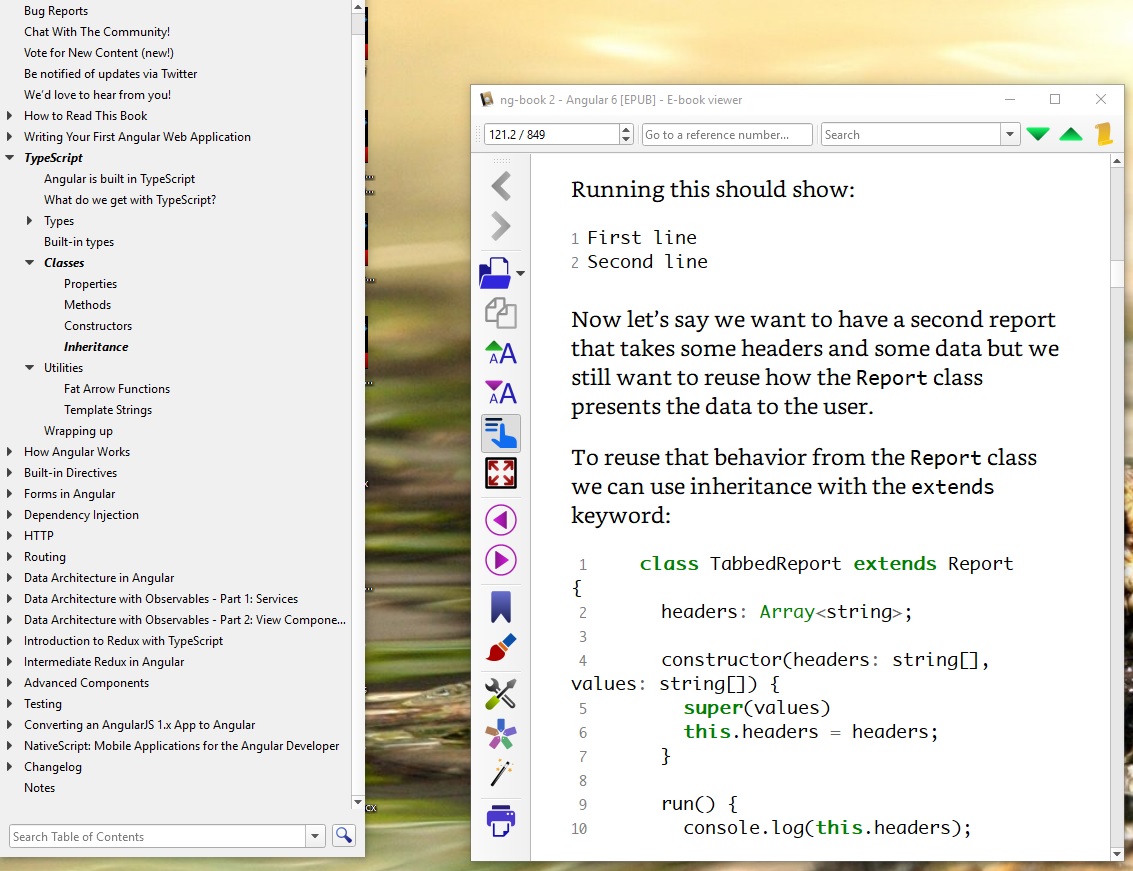Click the page number field 121.2 / 849
The height and width of the screenshot is (871, 1133).
(x=552, y=134)
